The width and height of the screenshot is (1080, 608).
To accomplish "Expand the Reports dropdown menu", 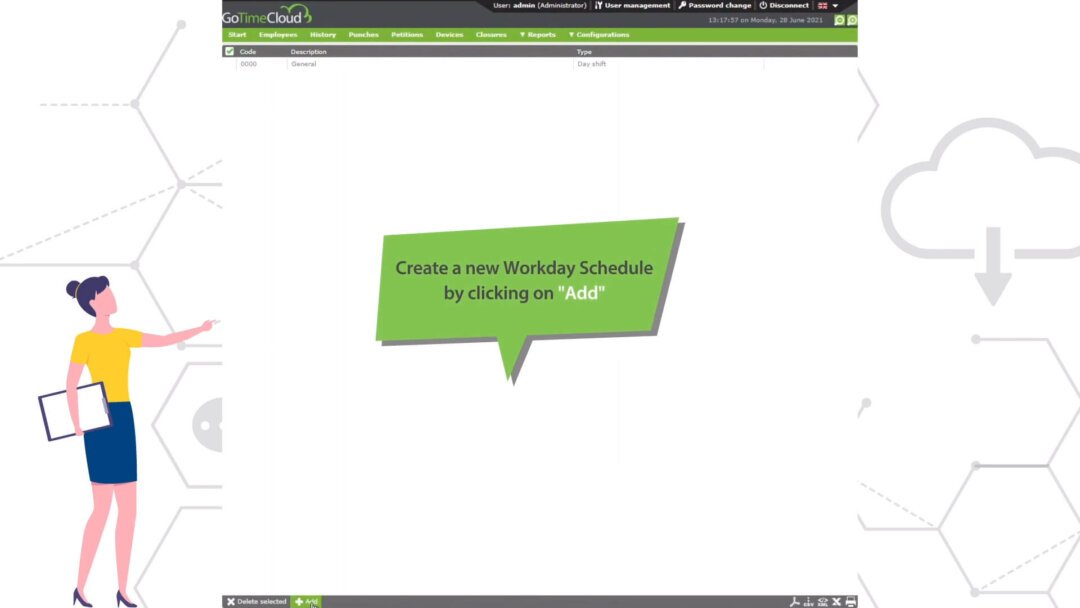I will point(538,35).
